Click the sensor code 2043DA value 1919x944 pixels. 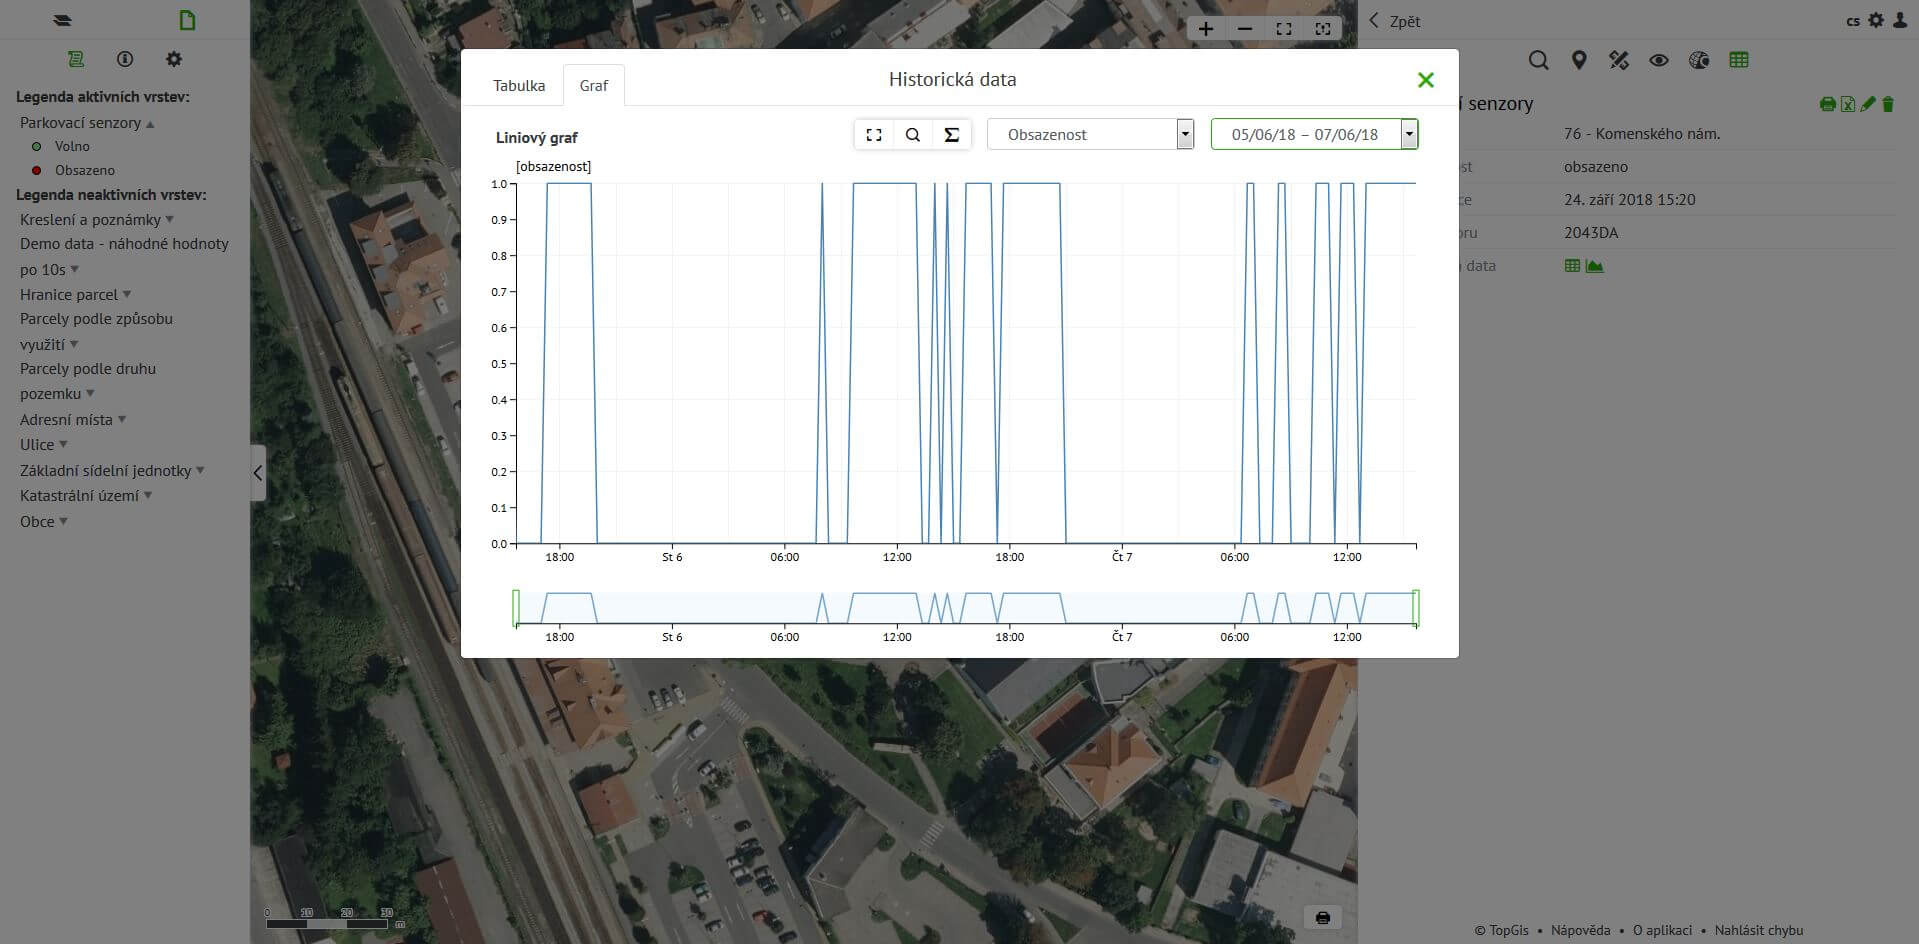click(x=1591, y=233)
